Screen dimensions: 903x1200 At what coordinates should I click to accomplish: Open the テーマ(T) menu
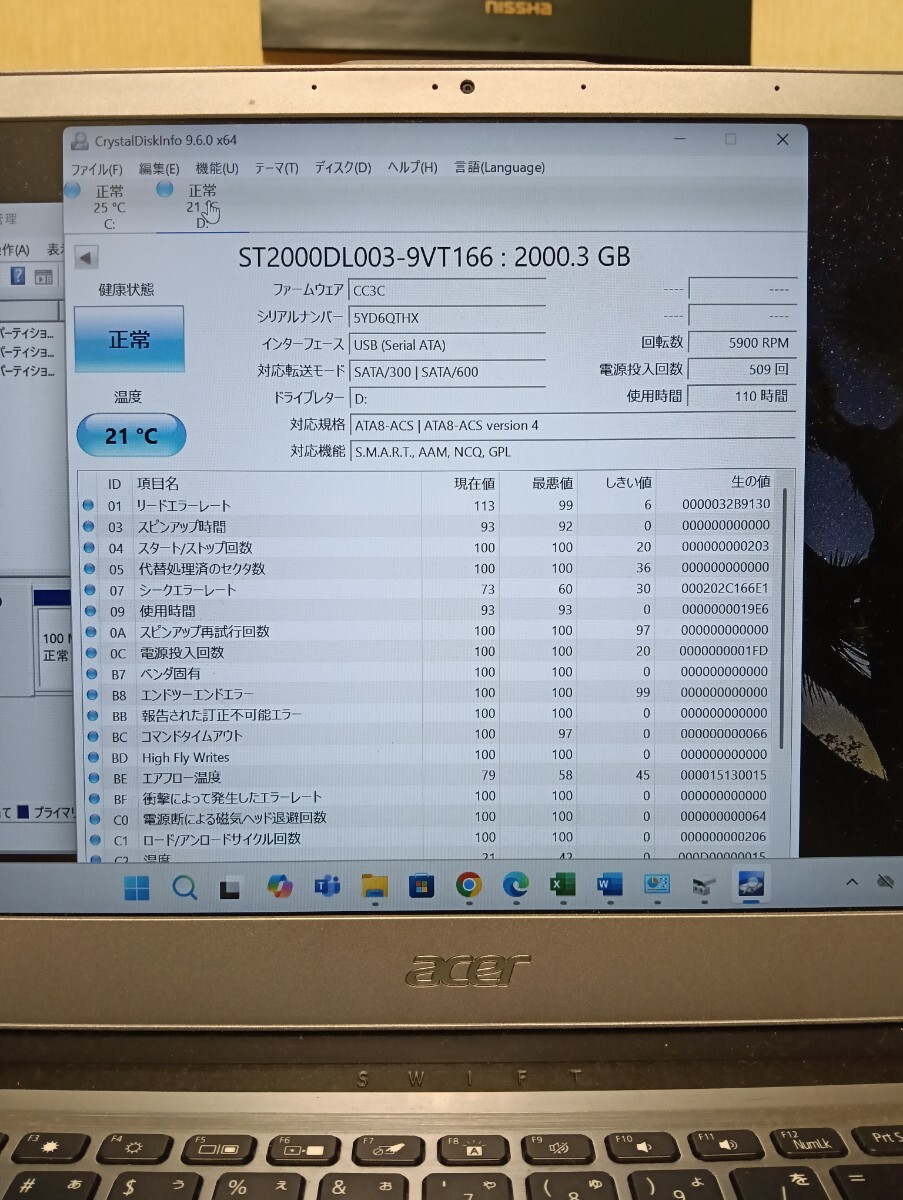(276, 168)
